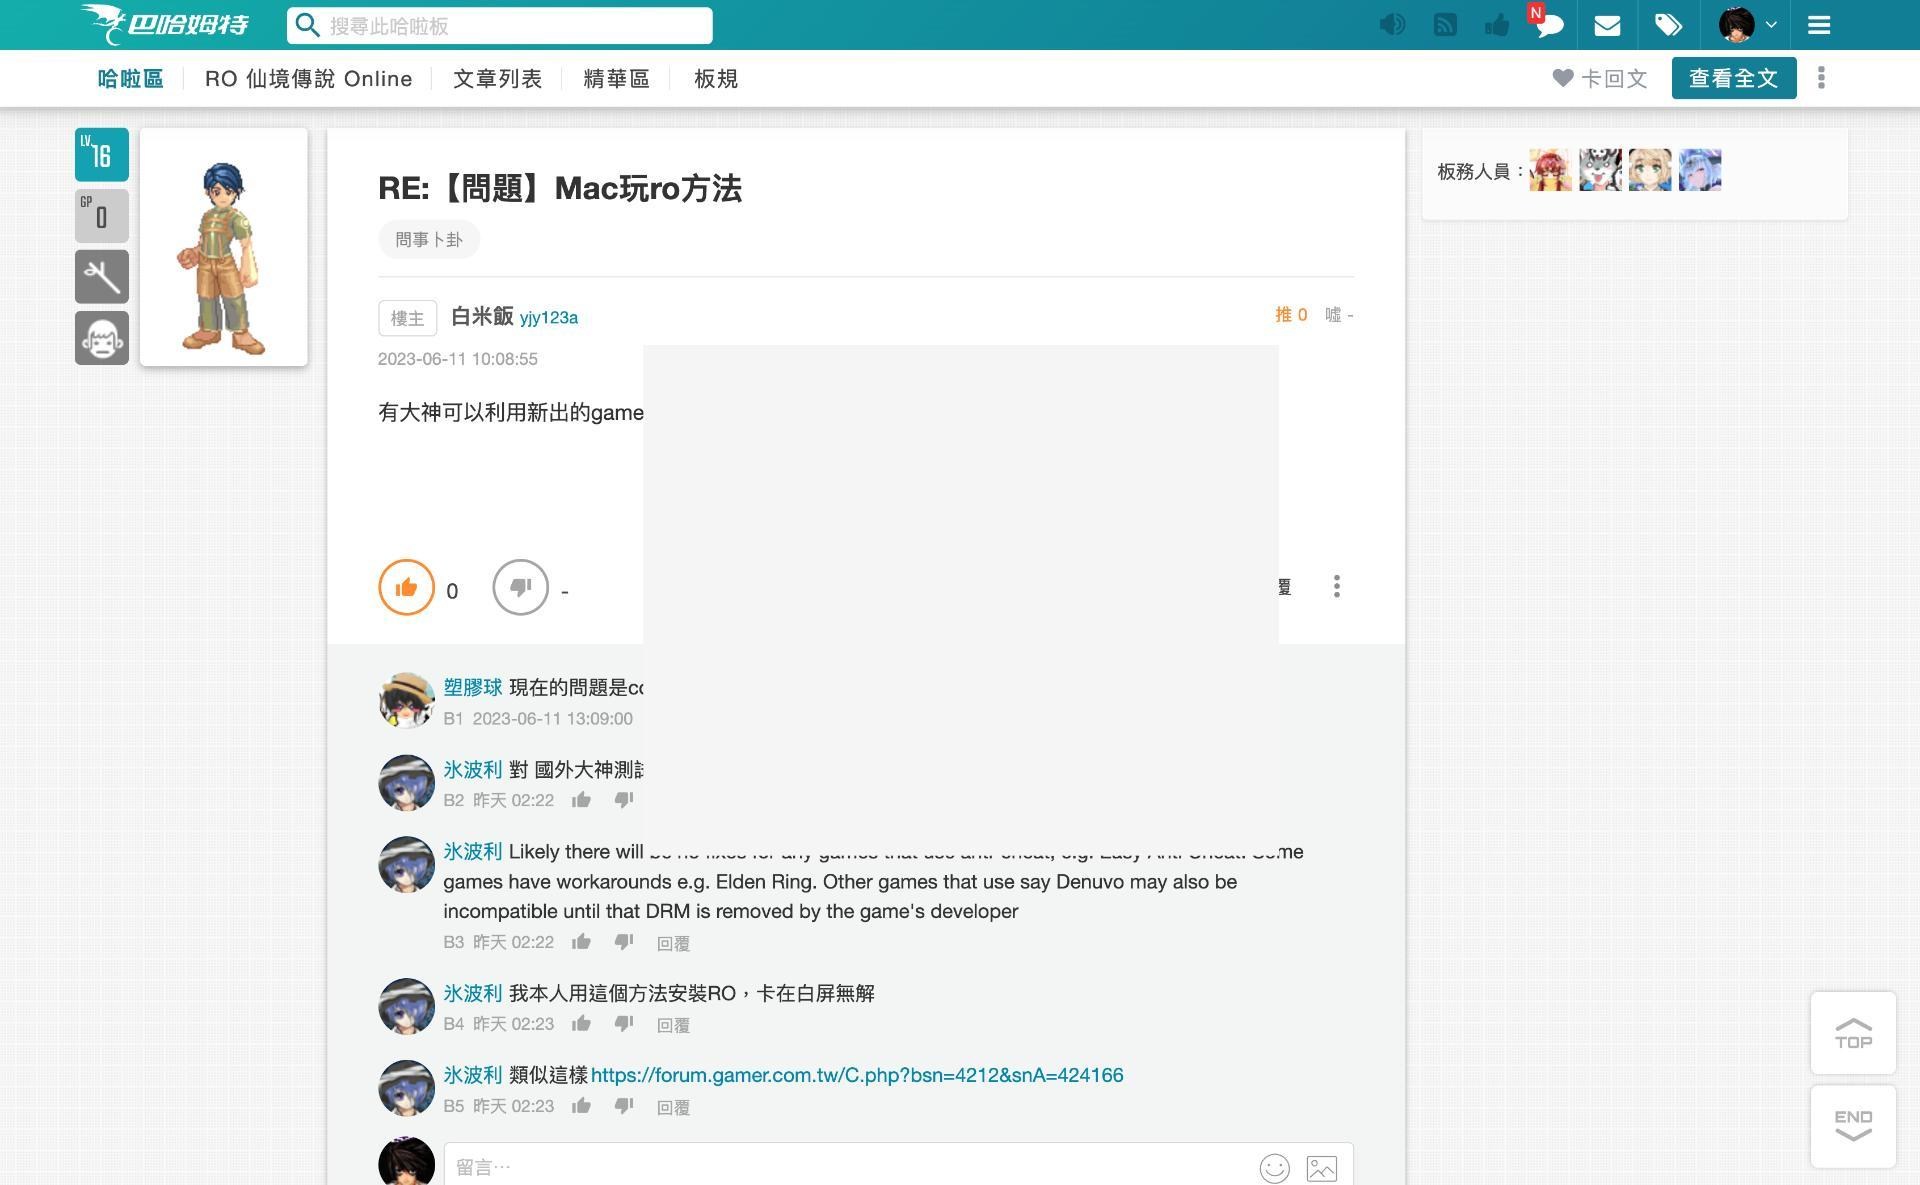Click the tags icon in header
The image size is (1920, 1185).
click(1668, 25)
